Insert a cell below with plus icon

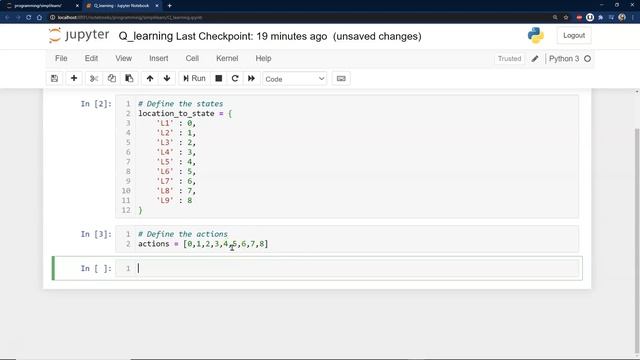pos(74,78)
